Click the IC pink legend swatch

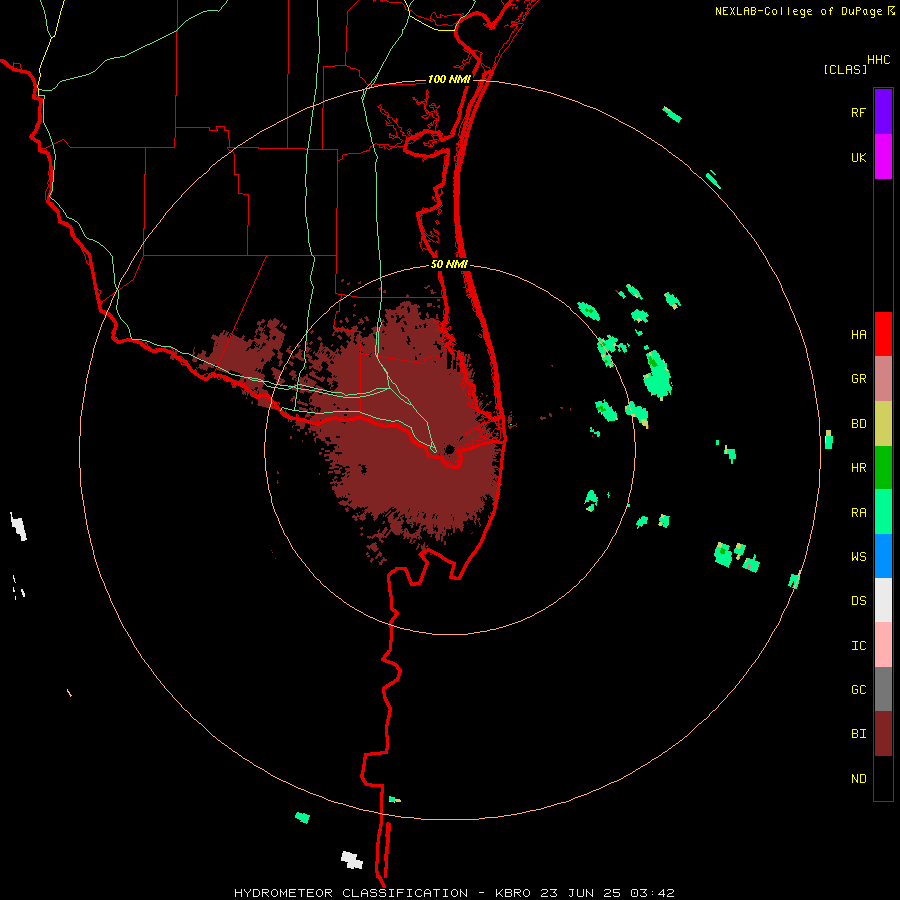coord(883,645)
